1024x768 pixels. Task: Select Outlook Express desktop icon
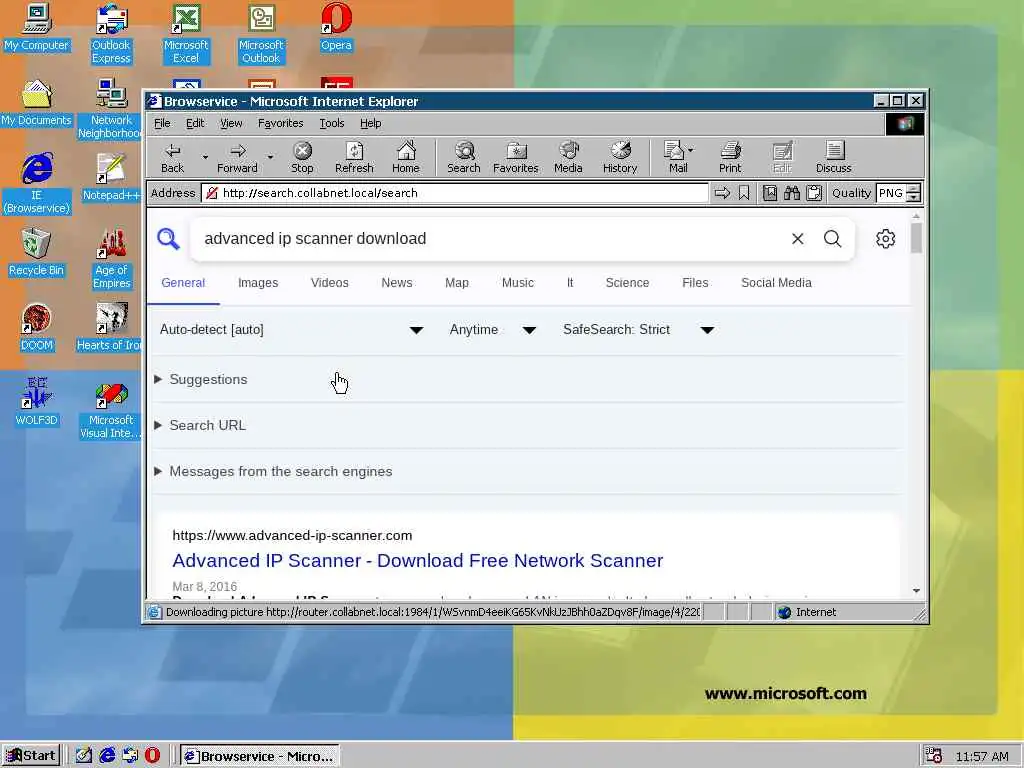[x=111, y=34]
